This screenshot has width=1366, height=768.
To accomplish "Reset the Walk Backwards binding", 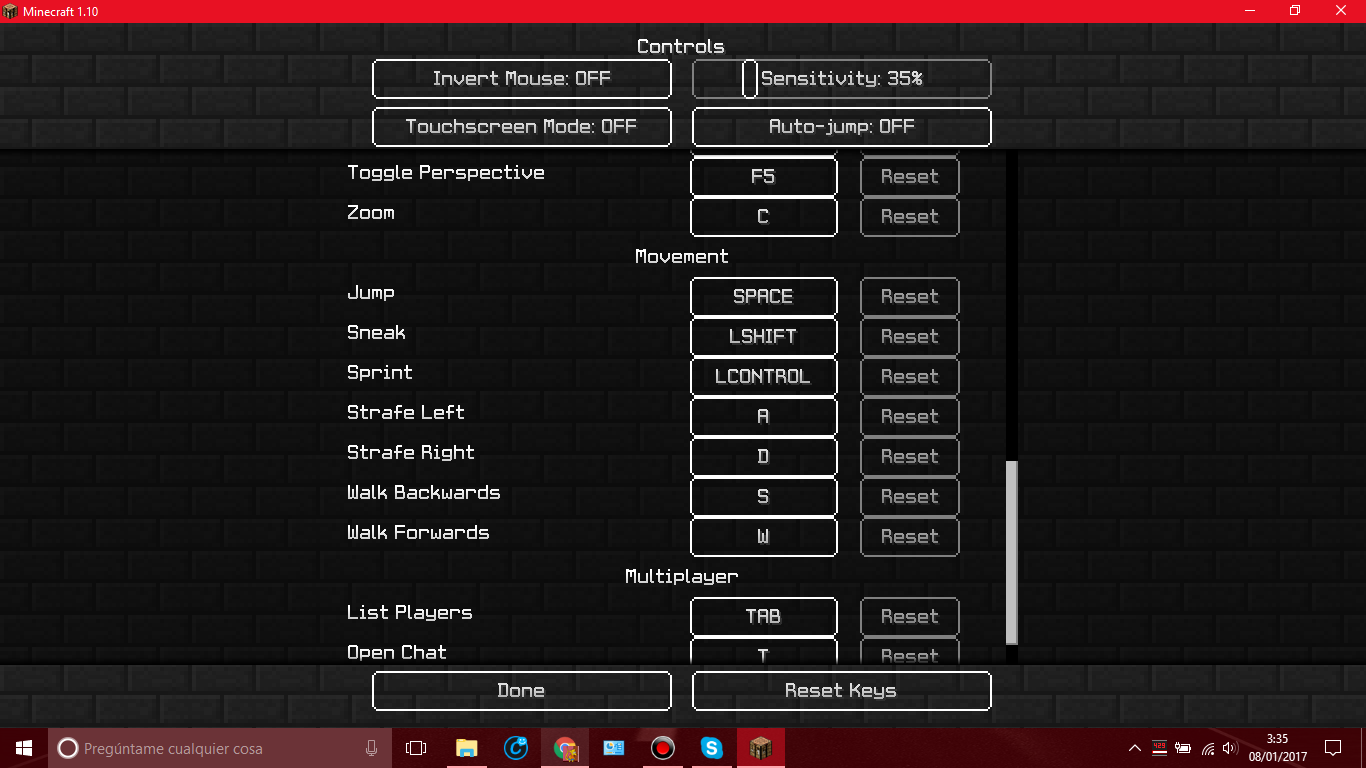I will 909,497.
